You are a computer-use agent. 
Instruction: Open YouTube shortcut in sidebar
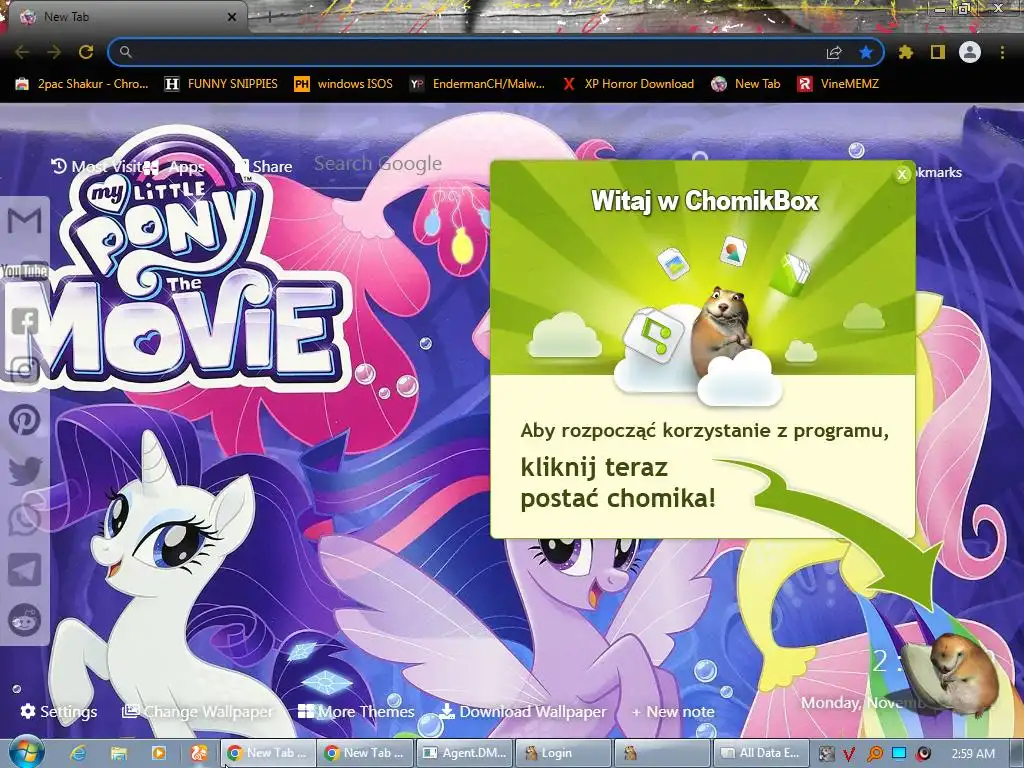[x=25, y=270]
